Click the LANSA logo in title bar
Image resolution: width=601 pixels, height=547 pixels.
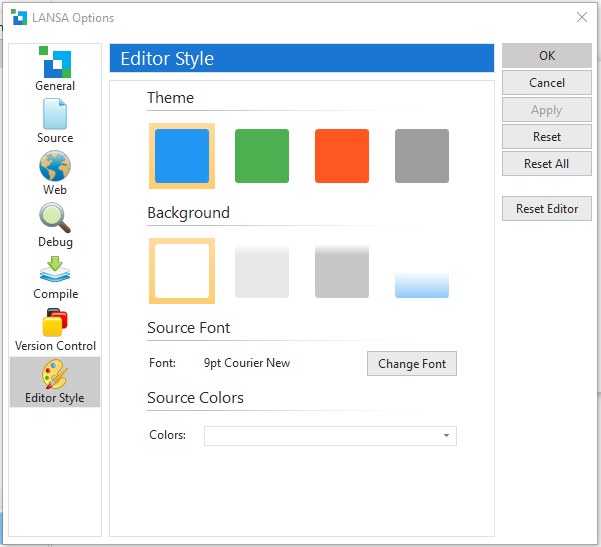point(19,17)
